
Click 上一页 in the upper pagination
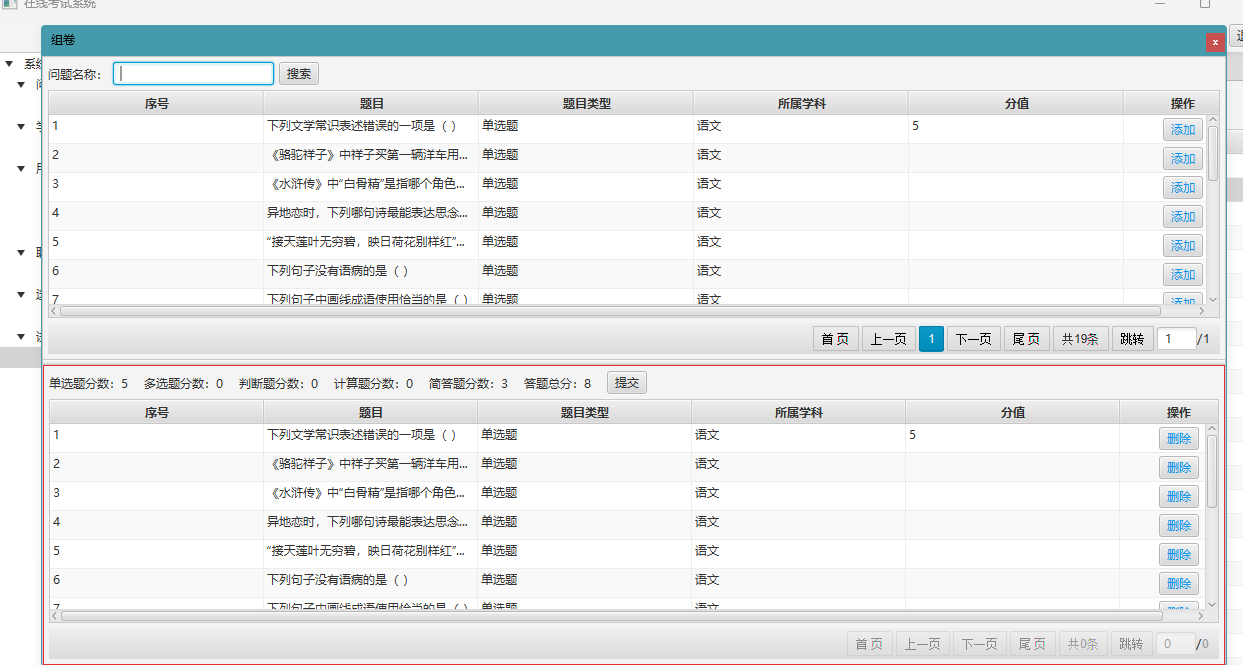888,339
